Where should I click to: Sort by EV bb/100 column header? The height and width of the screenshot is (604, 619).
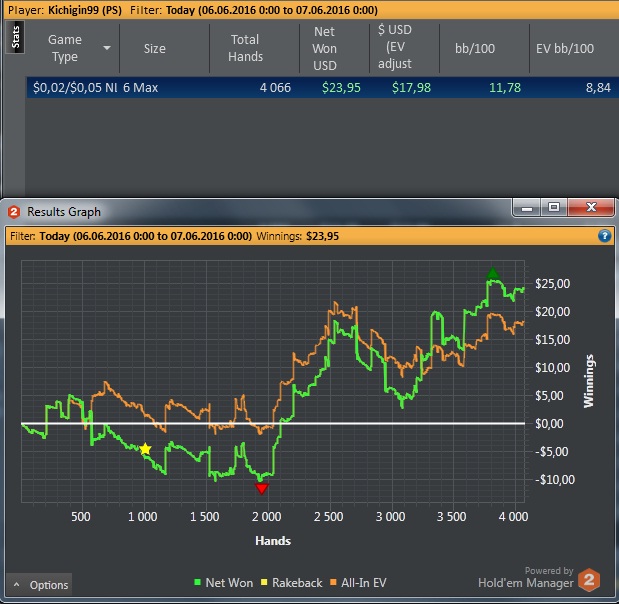click(x=565, y=49)
